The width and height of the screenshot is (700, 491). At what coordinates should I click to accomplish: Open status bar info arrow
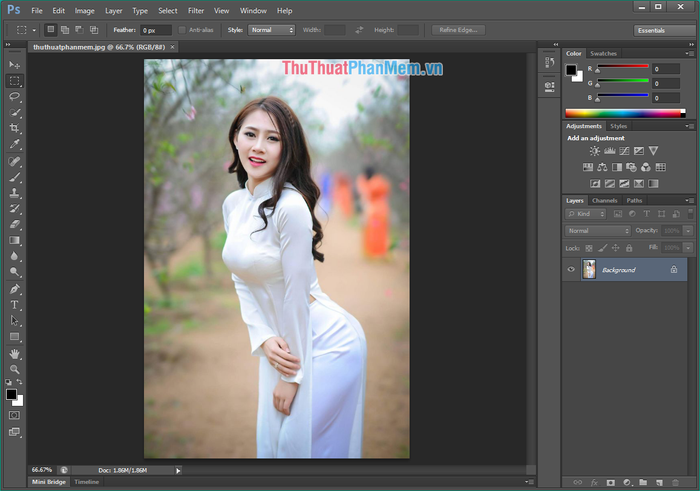pos(178,470)
